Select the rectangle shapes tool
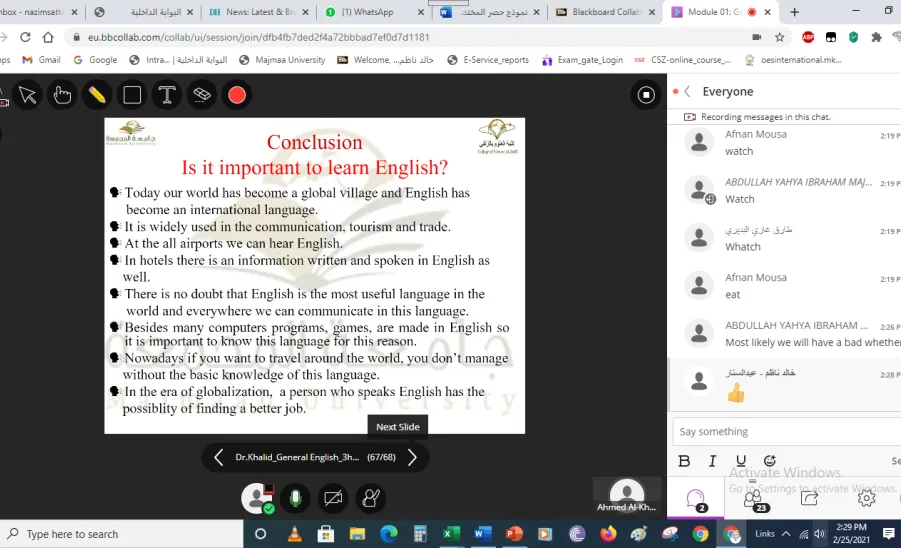Image resolution: width=901 pixels, height=548 pixels. coord(132,95)
